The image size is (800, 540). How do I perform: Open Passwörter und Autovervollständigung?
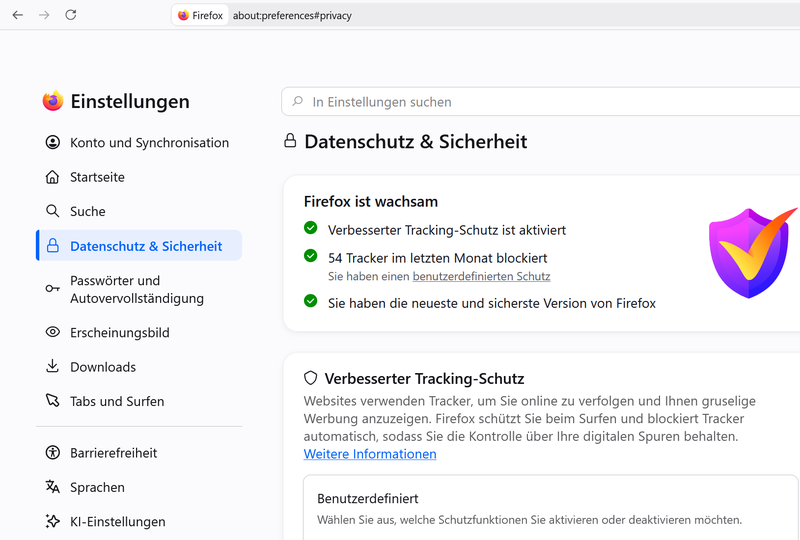coord(139,289)
